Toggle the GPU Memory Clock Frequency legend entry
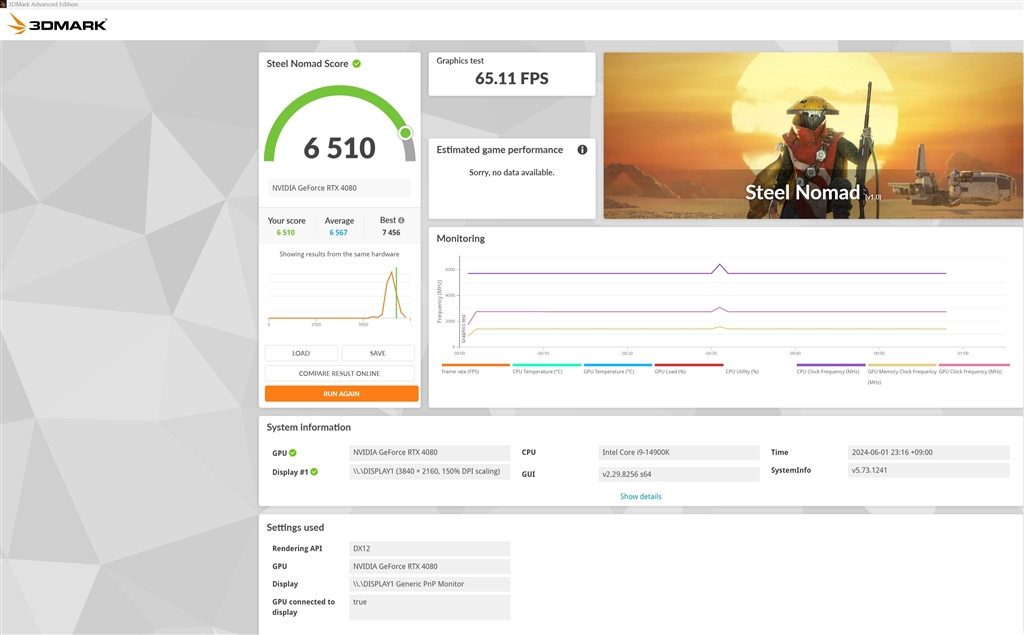 point(902,374)
